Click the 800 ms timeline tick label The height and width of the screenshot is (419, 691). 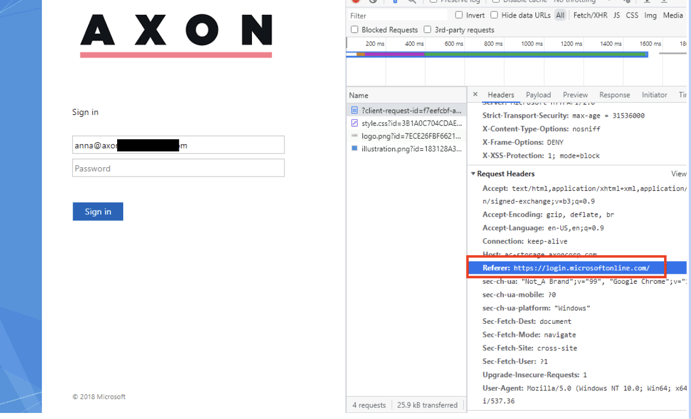[x=493, y=44]
